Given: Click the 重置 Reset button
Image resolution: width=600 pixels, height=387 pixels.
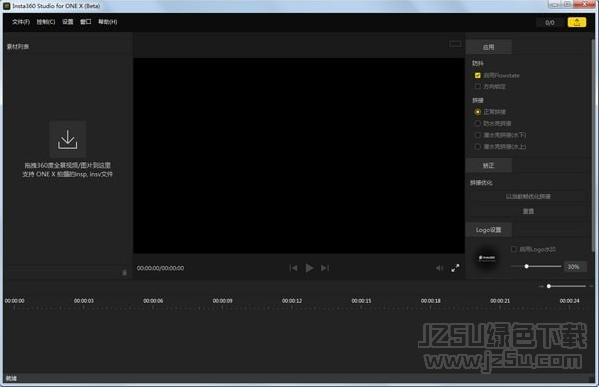Looking at the screenshot, I should [x=528, y=211].
